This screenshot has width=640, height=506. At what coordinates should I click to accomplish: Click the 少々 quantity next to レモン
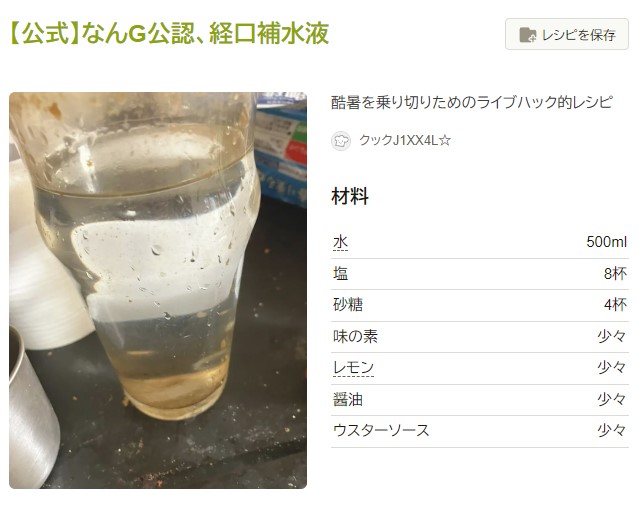click(611, 368)
